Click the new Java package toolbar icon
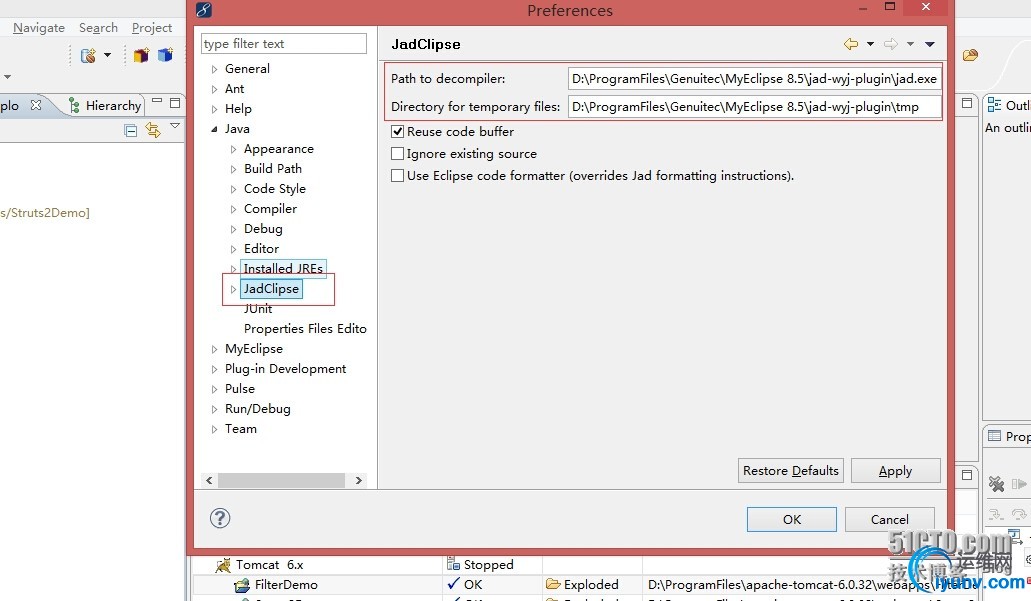This screenshot has width=1031, height=601. pos(141,55)
